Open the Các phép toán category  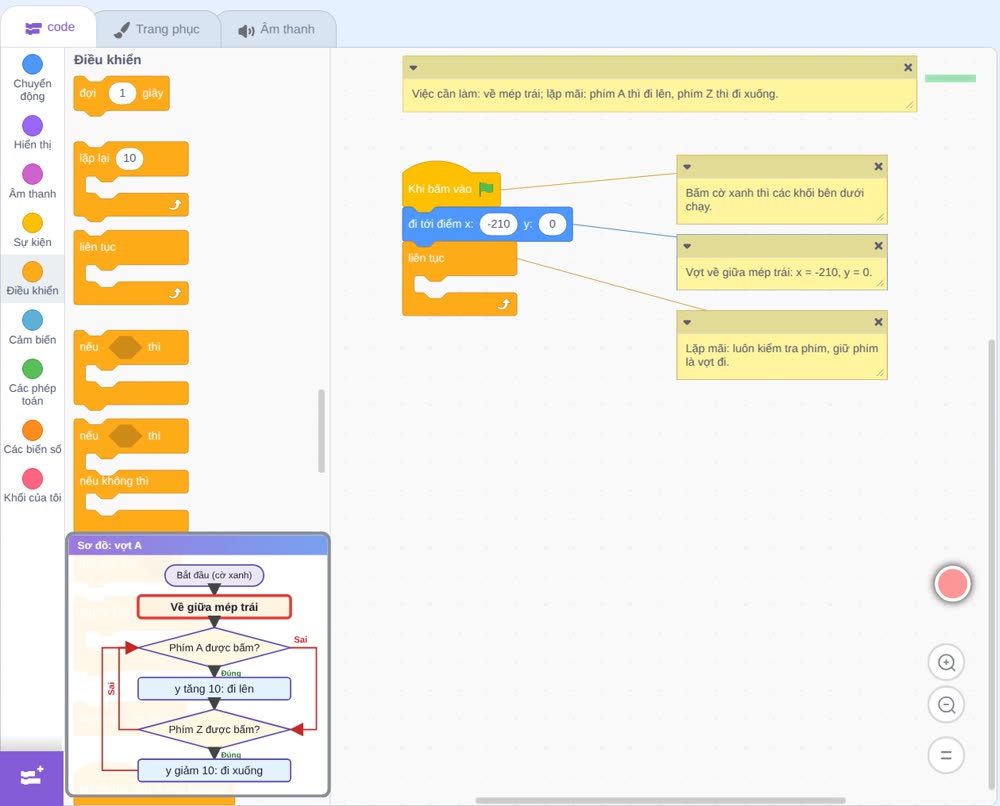[x=33, y=383]
